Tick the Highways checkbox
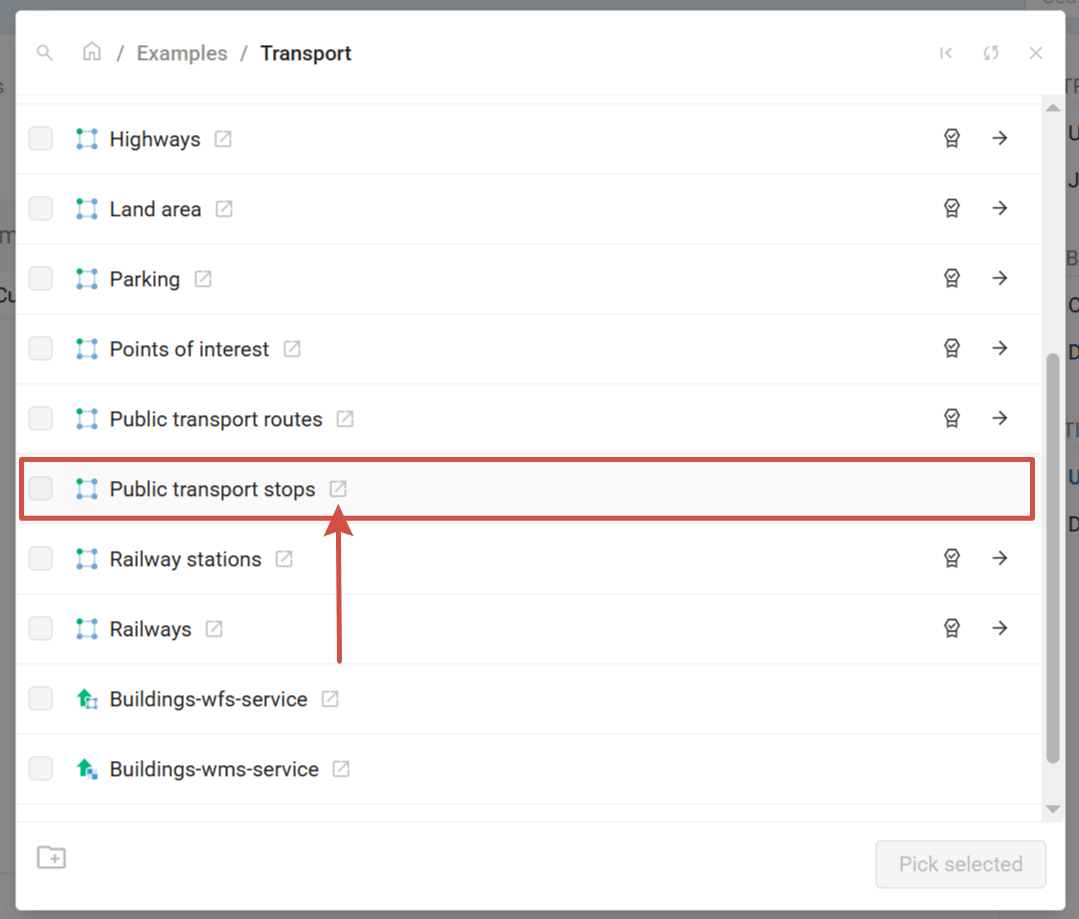1079x919 pixels. pyautogui.click(x=40, y=139)
